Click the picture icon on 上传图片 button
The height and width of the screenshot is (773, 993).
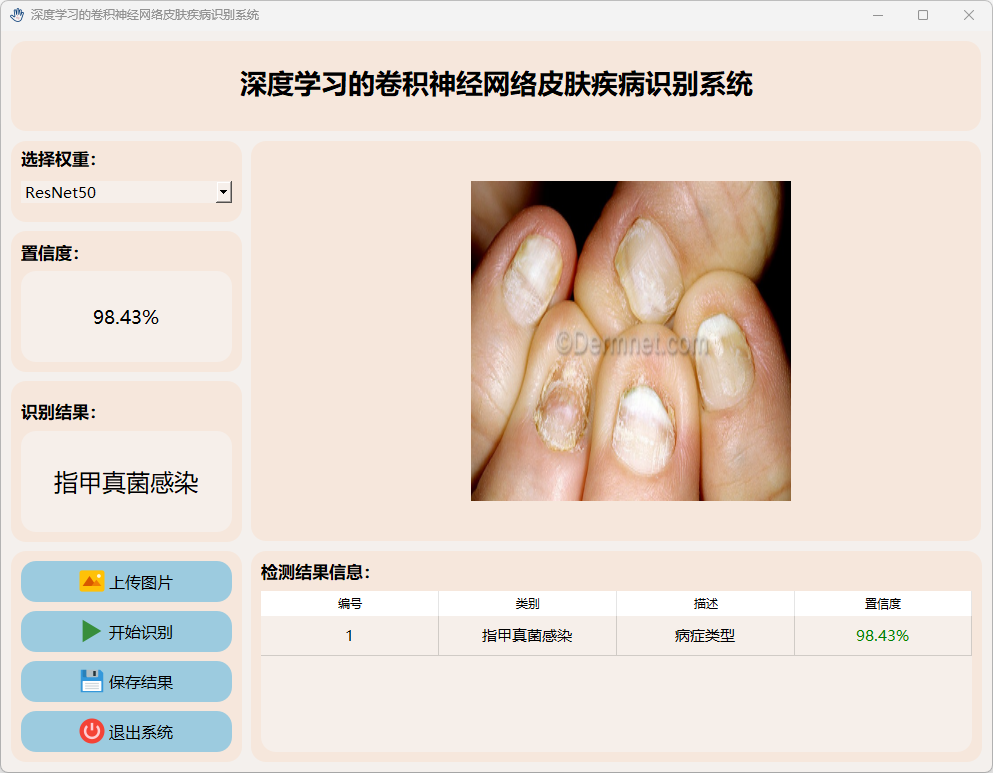(x=92, y=582)
